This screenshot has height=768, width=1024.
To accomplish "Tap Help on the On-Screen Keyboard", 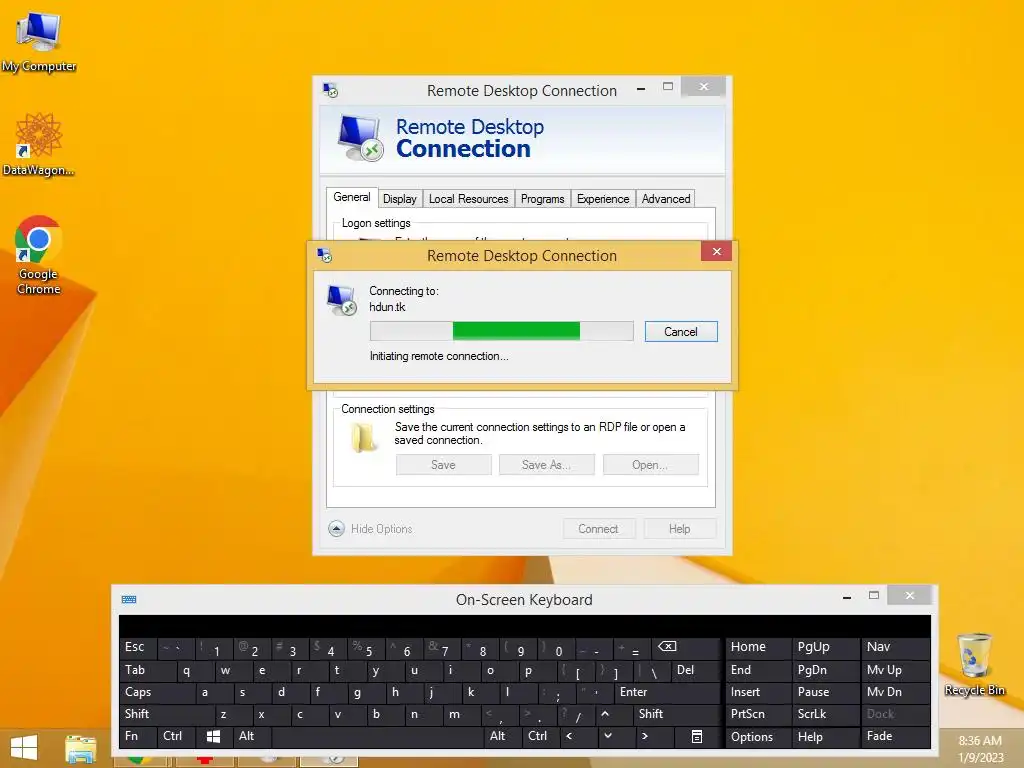I will point(825,737).
